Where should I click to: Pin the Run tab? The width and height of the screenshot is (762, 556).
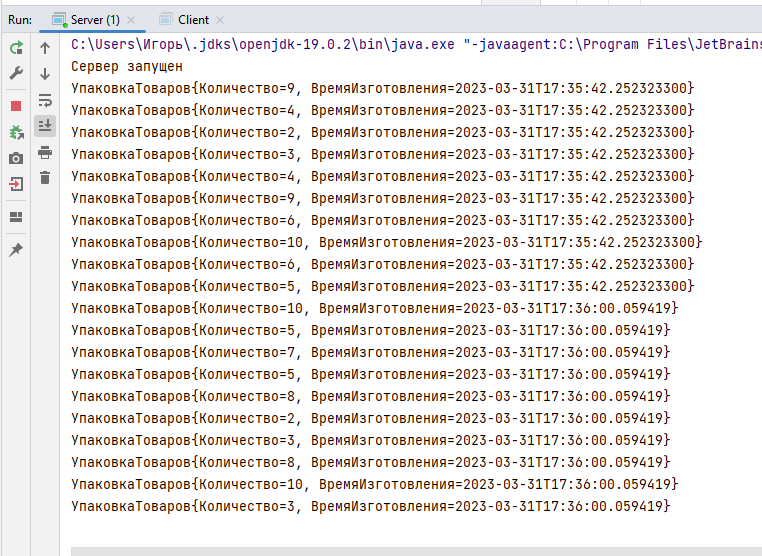pyautogui.click(x=16, y=250)
